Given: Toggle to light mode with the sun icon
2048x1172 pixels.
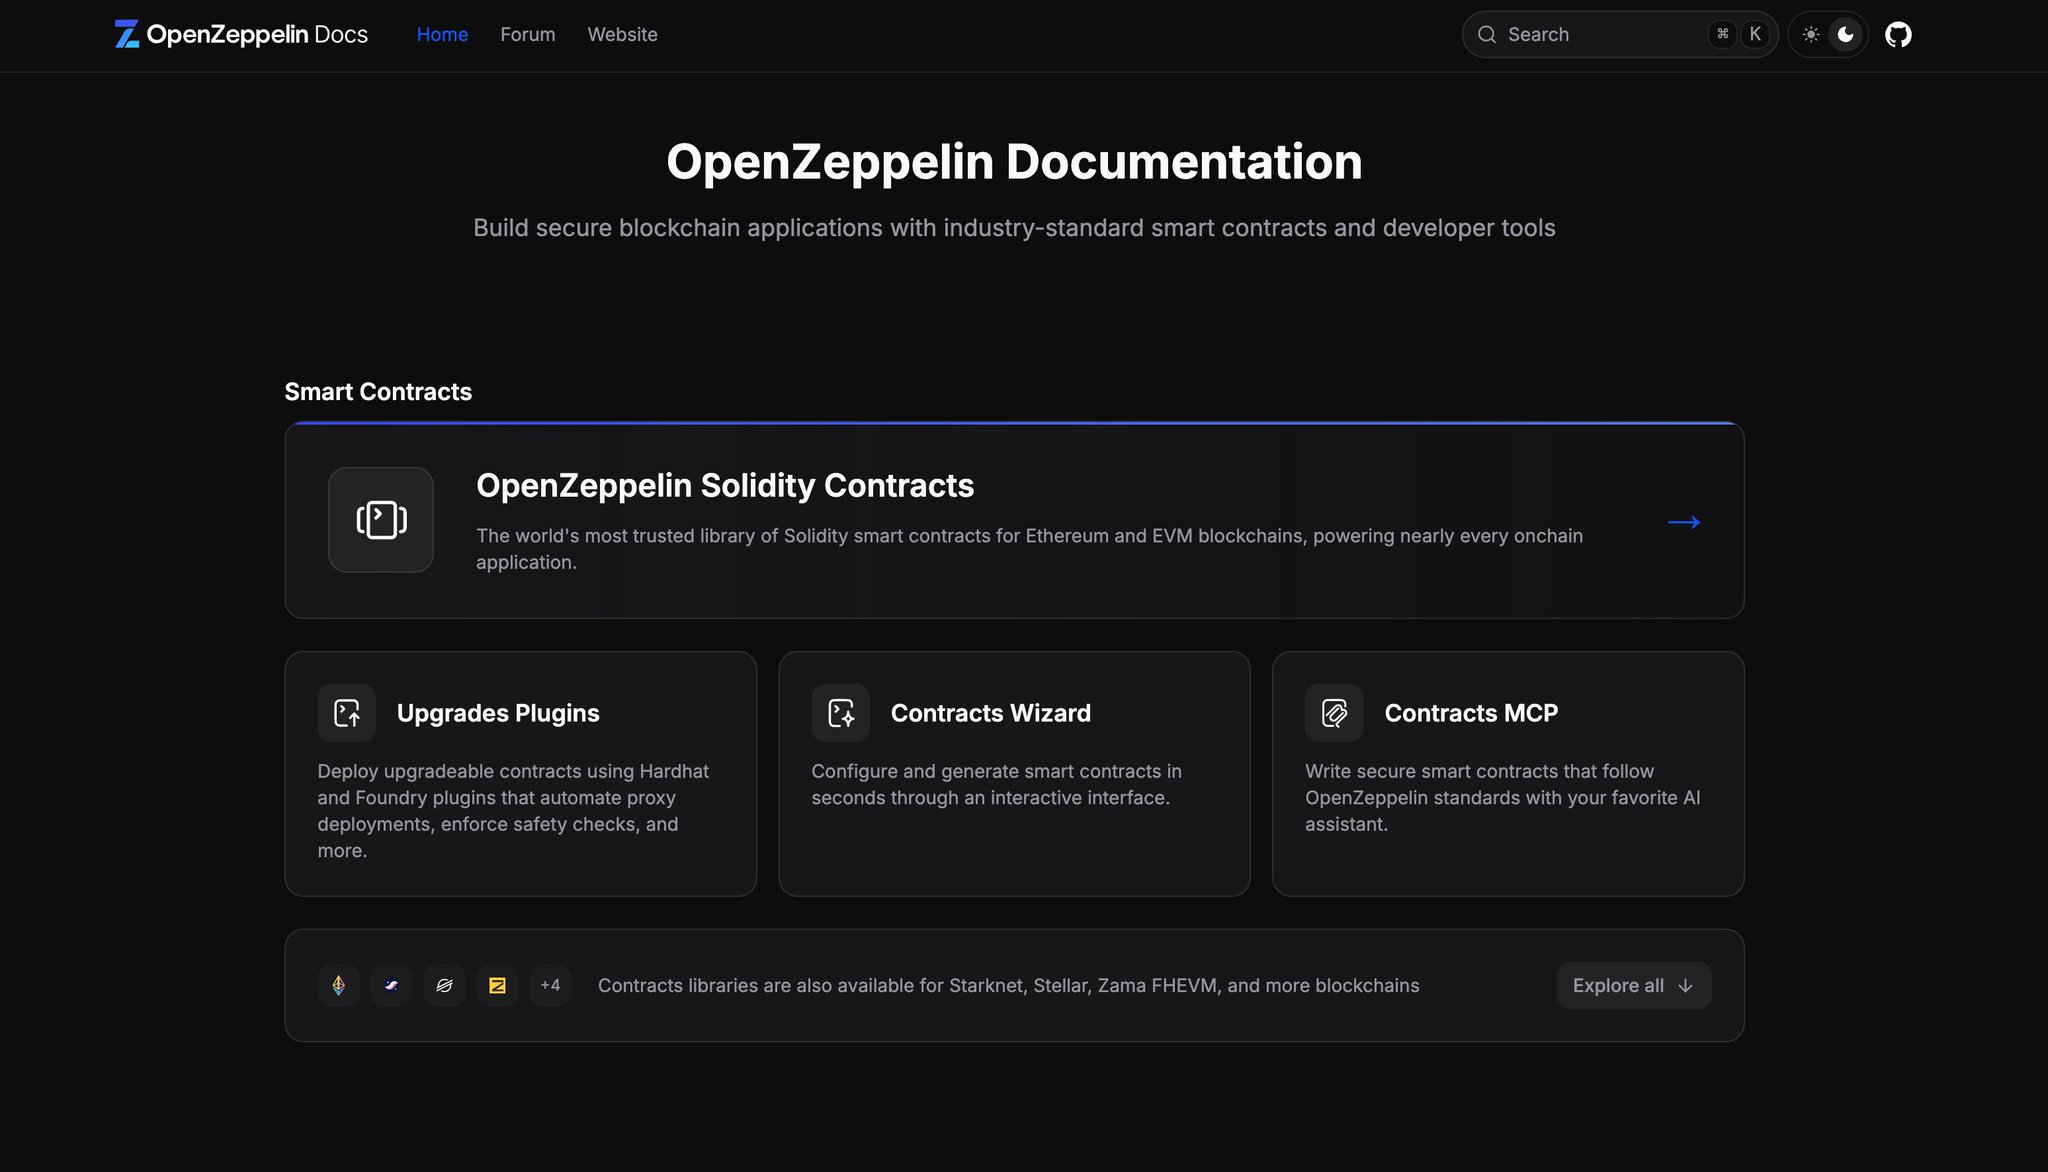Looking at the screenshot, I should point(1811,34).
